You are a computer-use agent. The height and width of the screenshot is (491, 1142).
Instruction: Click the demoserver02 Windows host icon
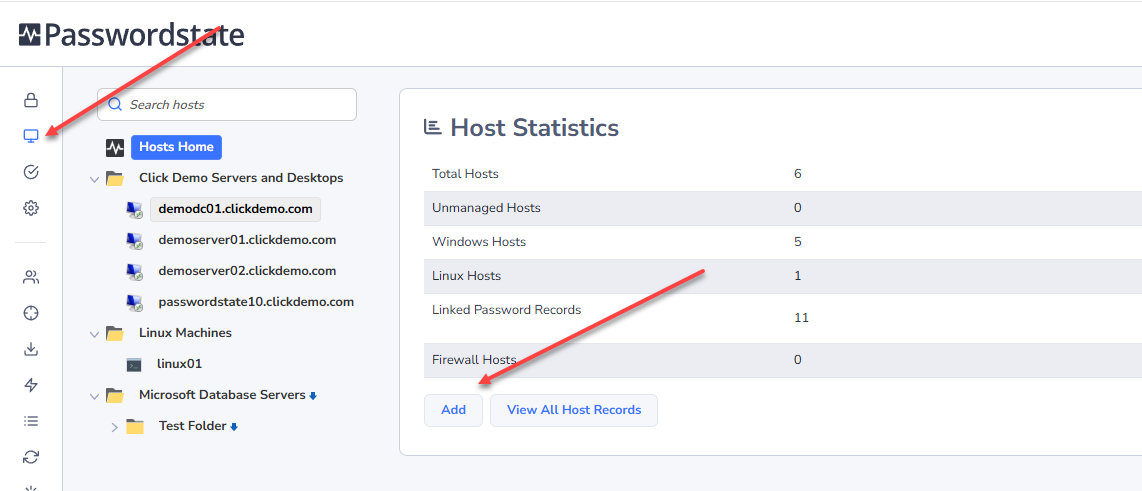tap(134, 272)
